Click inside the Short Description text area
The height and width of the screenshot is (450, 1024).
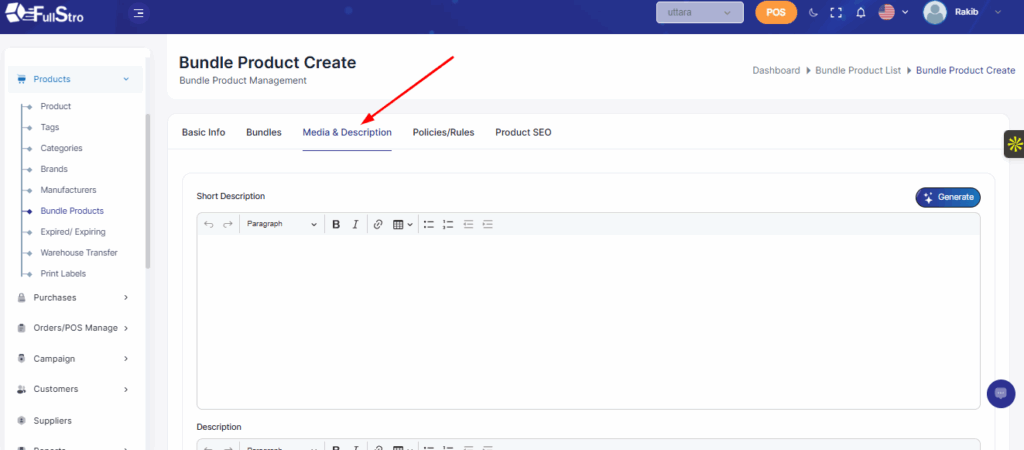point(588,320)
